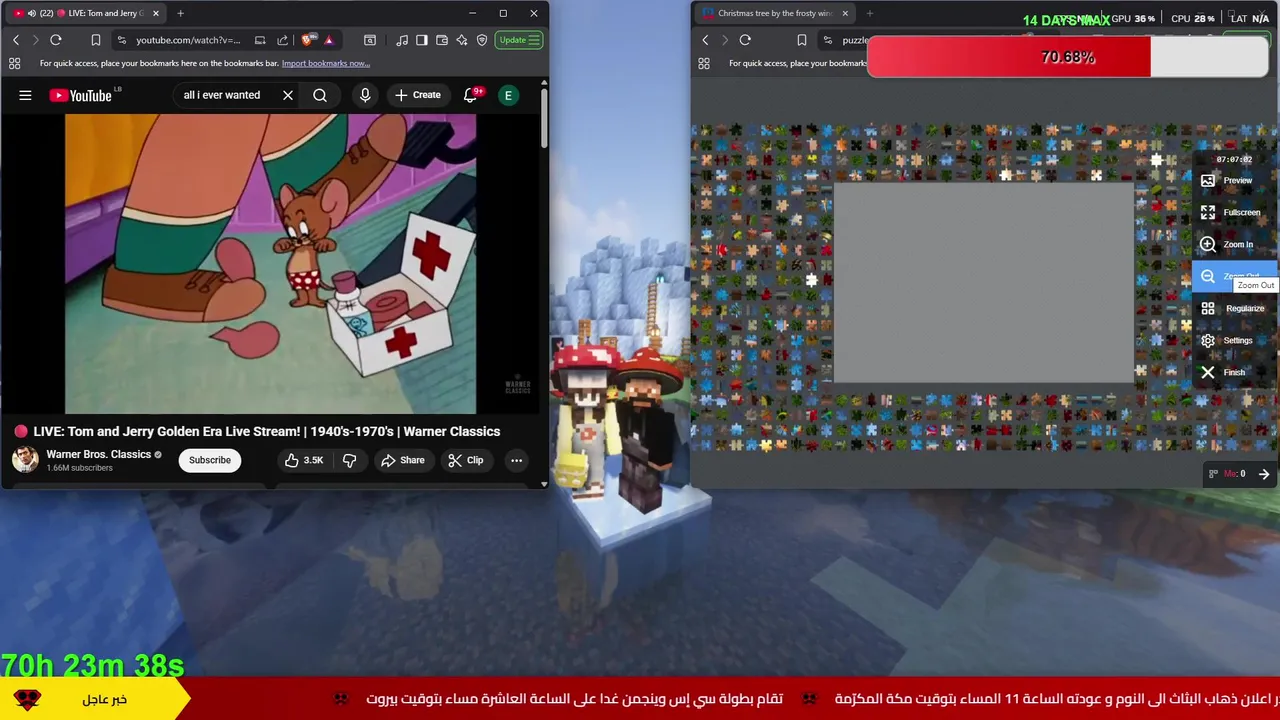1280x720 pixels.
Task: Enter Fullscreen from the puzzle menu
Action: pyautogui.click(x=1235, y=212)
